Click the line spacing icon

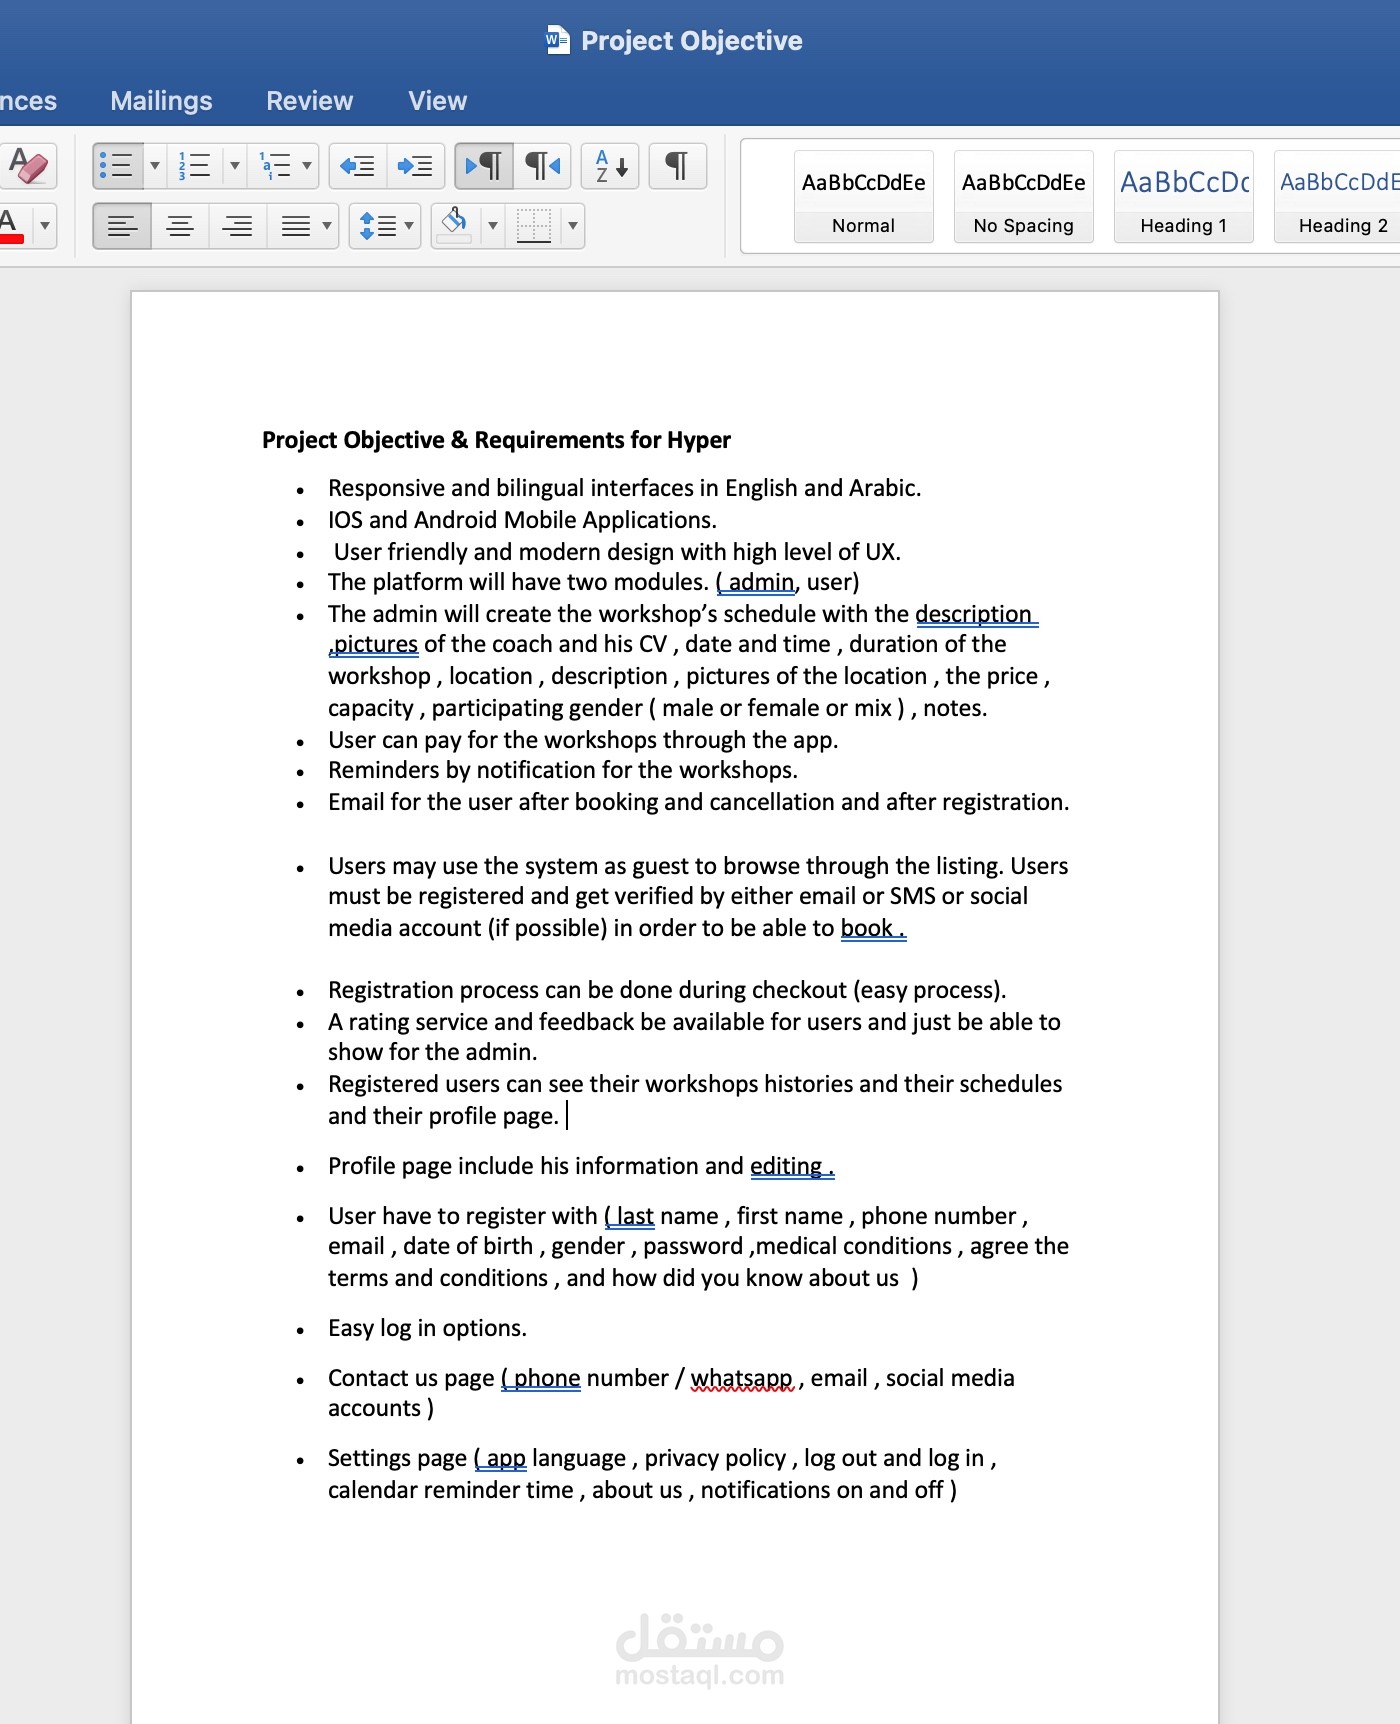(x=377, y=226)
